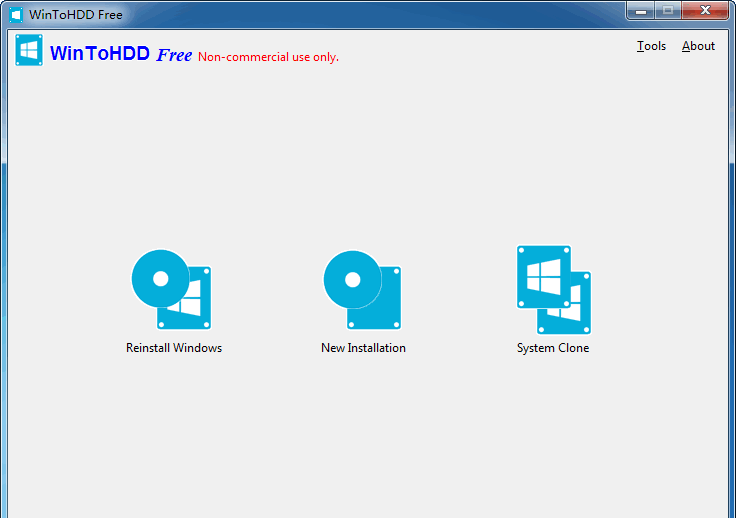Click the WinToHDD logo icon in header
Viewport: 736px width, 518px height.
click(29, 50)
